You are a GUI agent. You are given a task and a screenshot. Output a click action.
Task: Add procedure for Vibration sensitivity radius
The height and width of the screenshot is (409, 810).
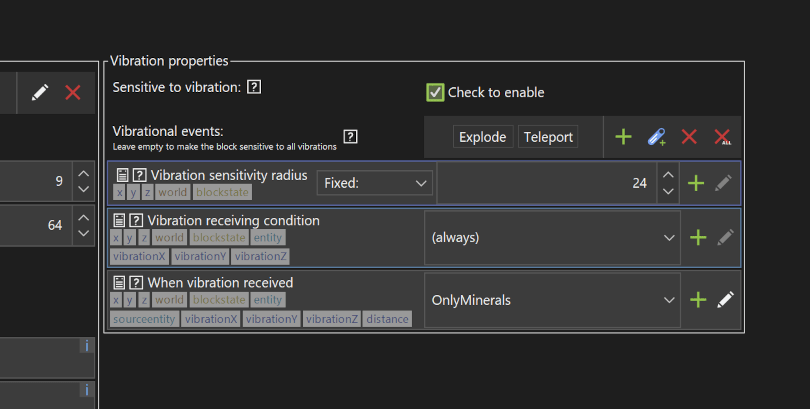(x=696, y=183)
